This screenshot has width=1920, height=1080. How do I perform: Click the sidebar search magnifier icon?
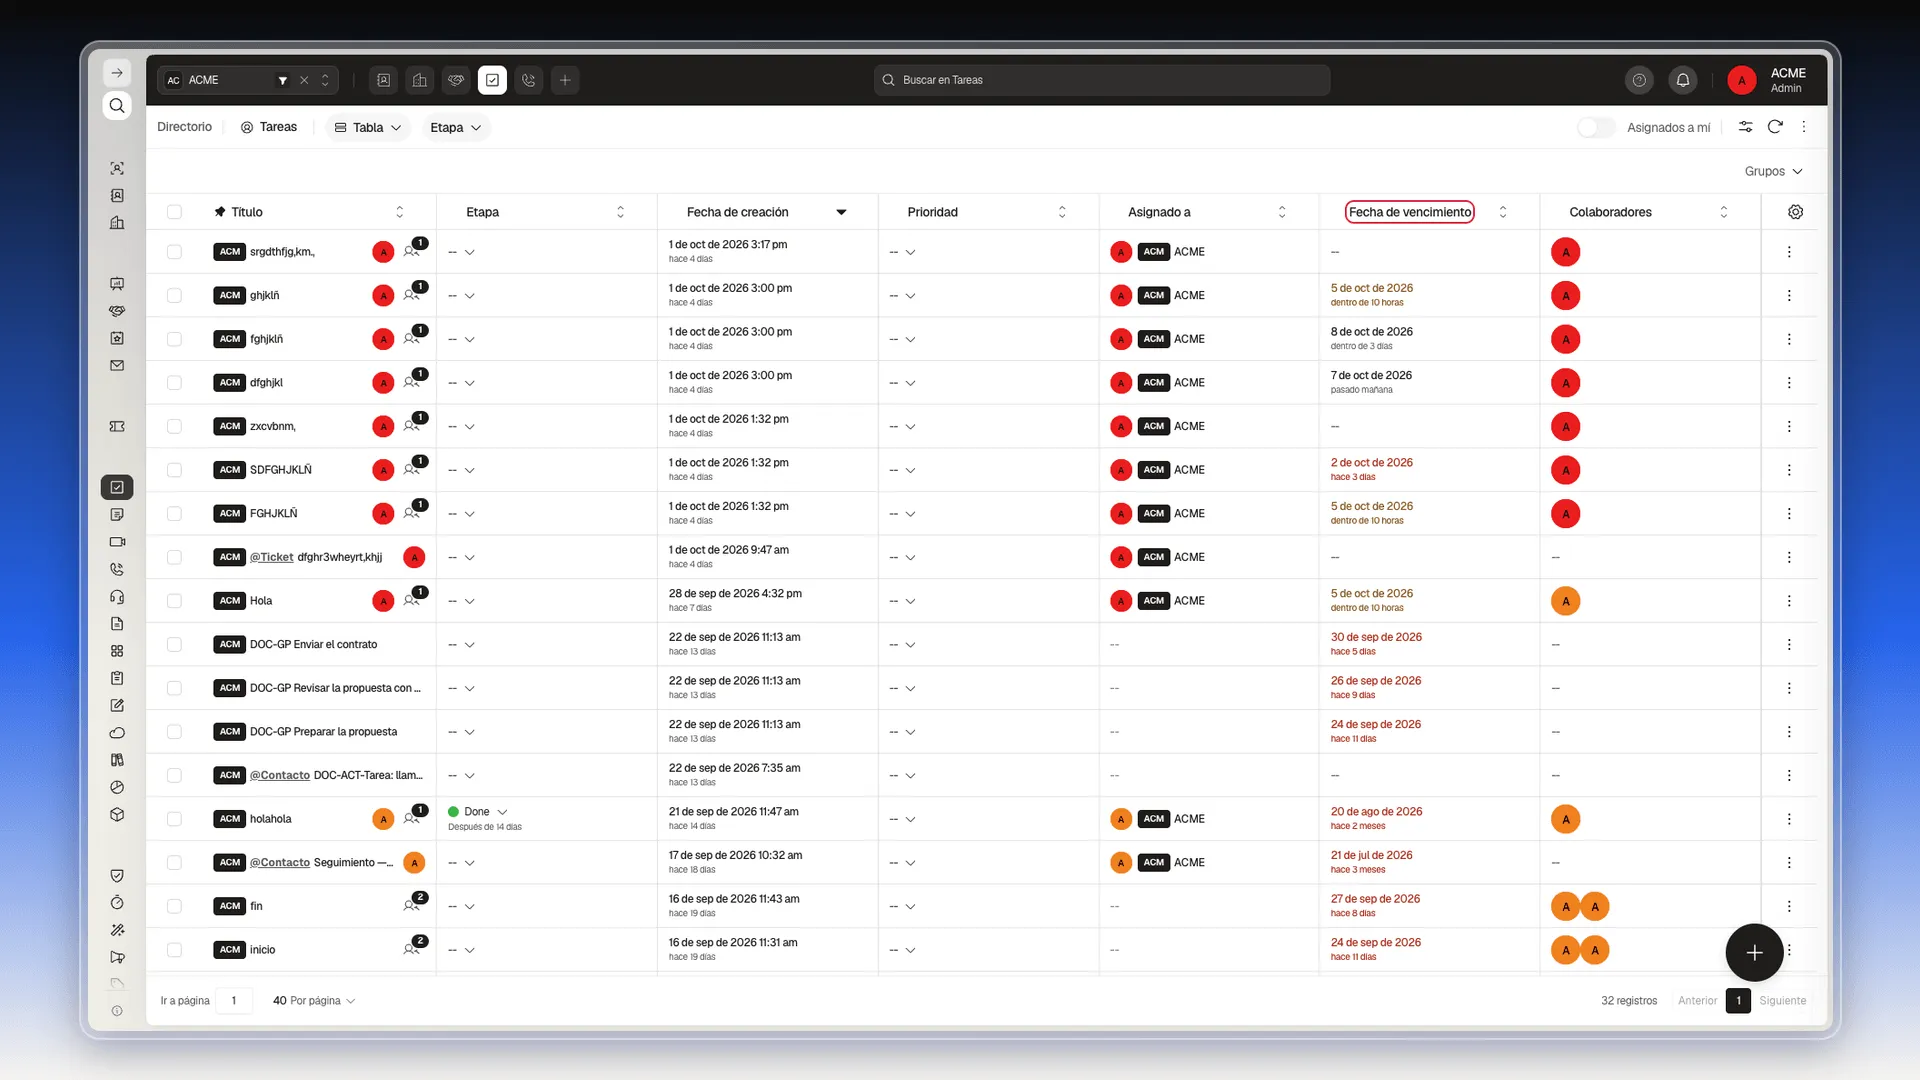117,106
